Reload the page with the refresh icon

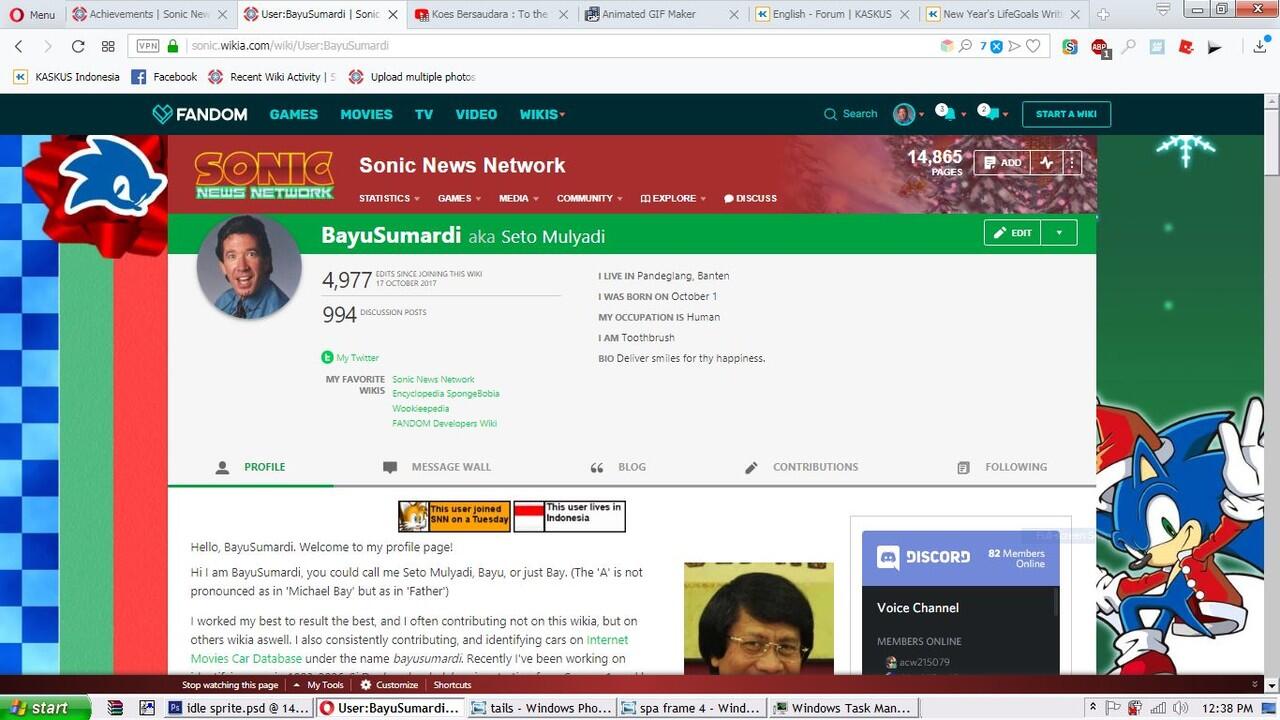78,46
